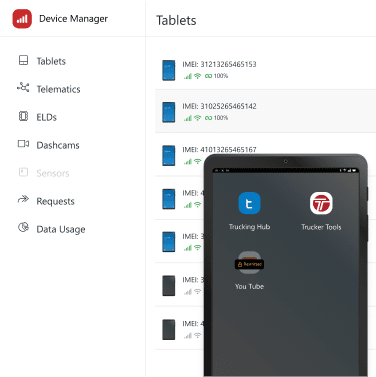The height and width of the screenshot is (377, 376).
Task: Click the Telematics sidebar icon
Action: 23,88
